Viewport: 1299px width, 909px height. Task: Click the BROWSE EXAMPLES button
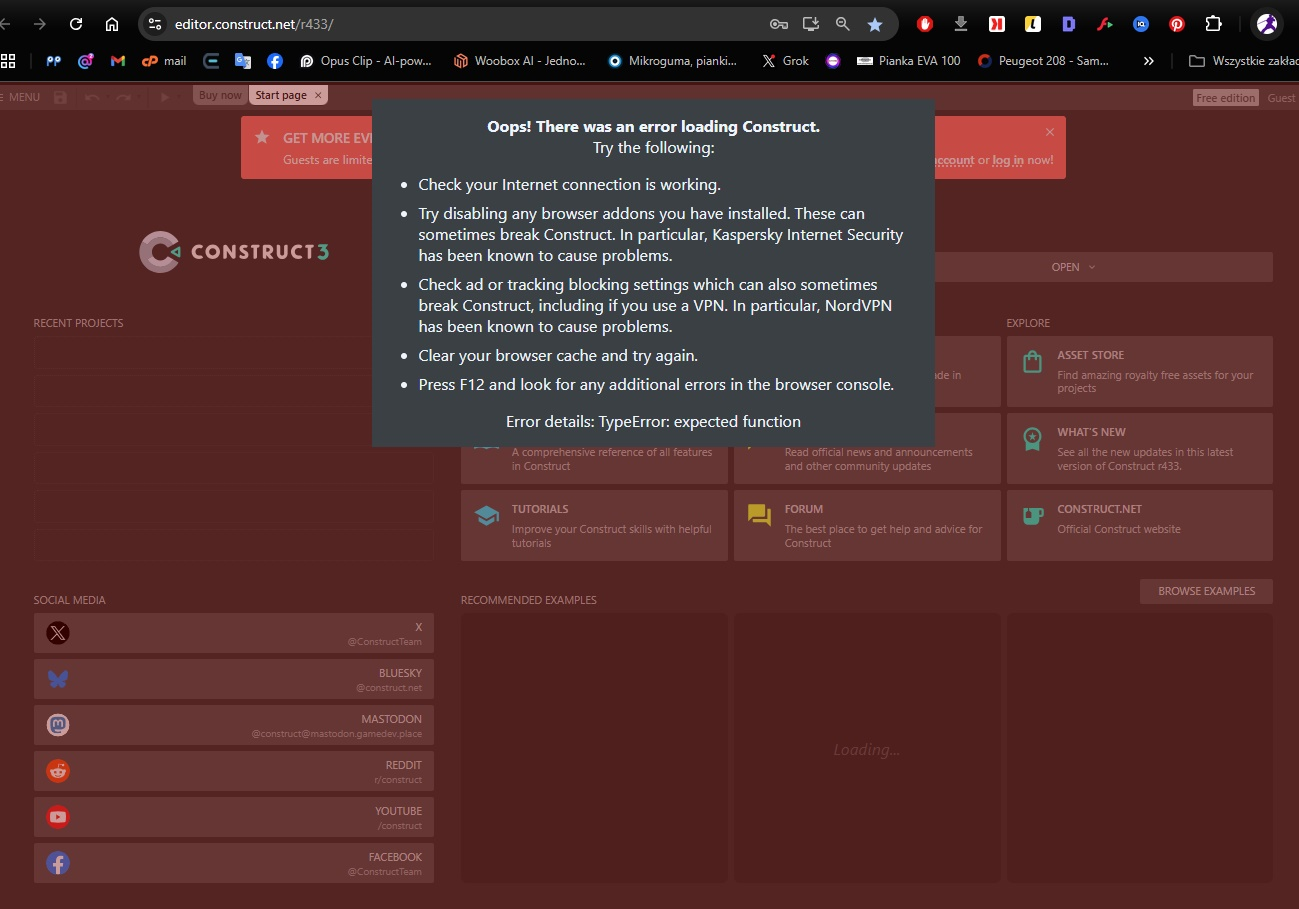[1206, 591]
